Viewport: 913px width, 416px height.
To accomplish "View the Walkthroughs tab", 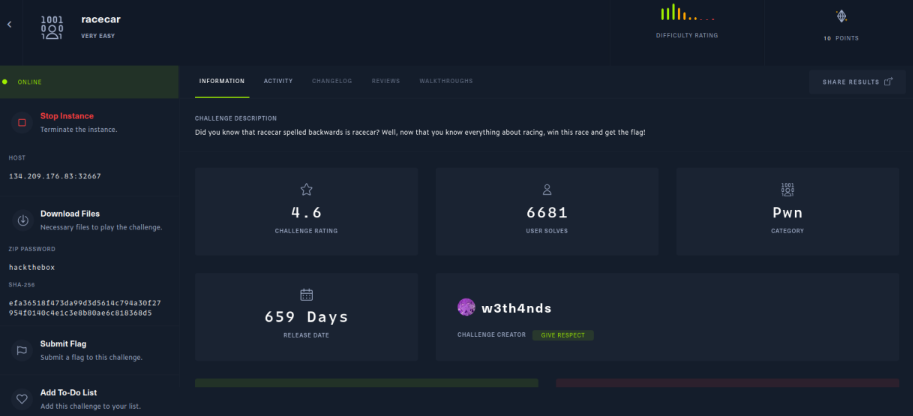I will (x=446, y=81).
